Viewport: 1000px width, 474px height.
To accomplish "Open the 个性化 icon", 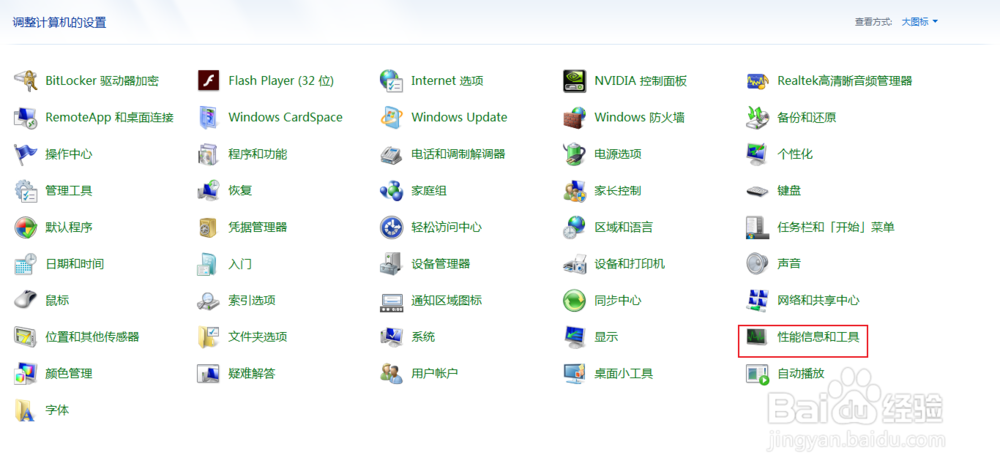I will pos(758,154).
